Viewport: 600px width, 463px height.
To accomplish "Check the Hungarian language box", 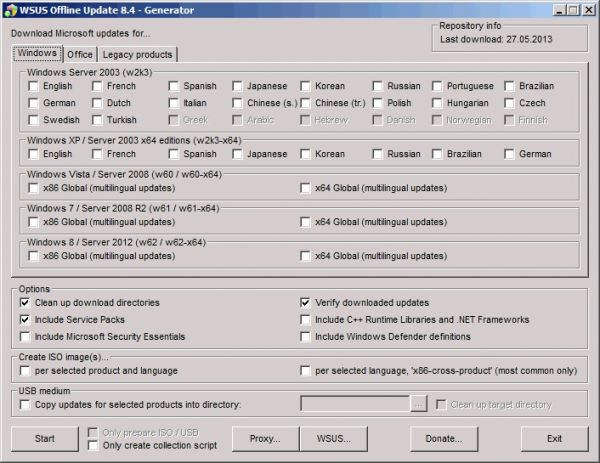I will tap(437, 103).
